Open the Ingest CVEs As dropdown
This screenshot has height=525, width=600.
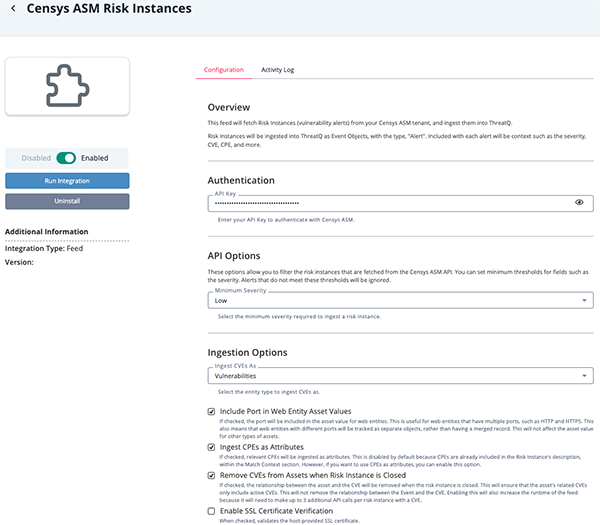click(x=400, y=376)
